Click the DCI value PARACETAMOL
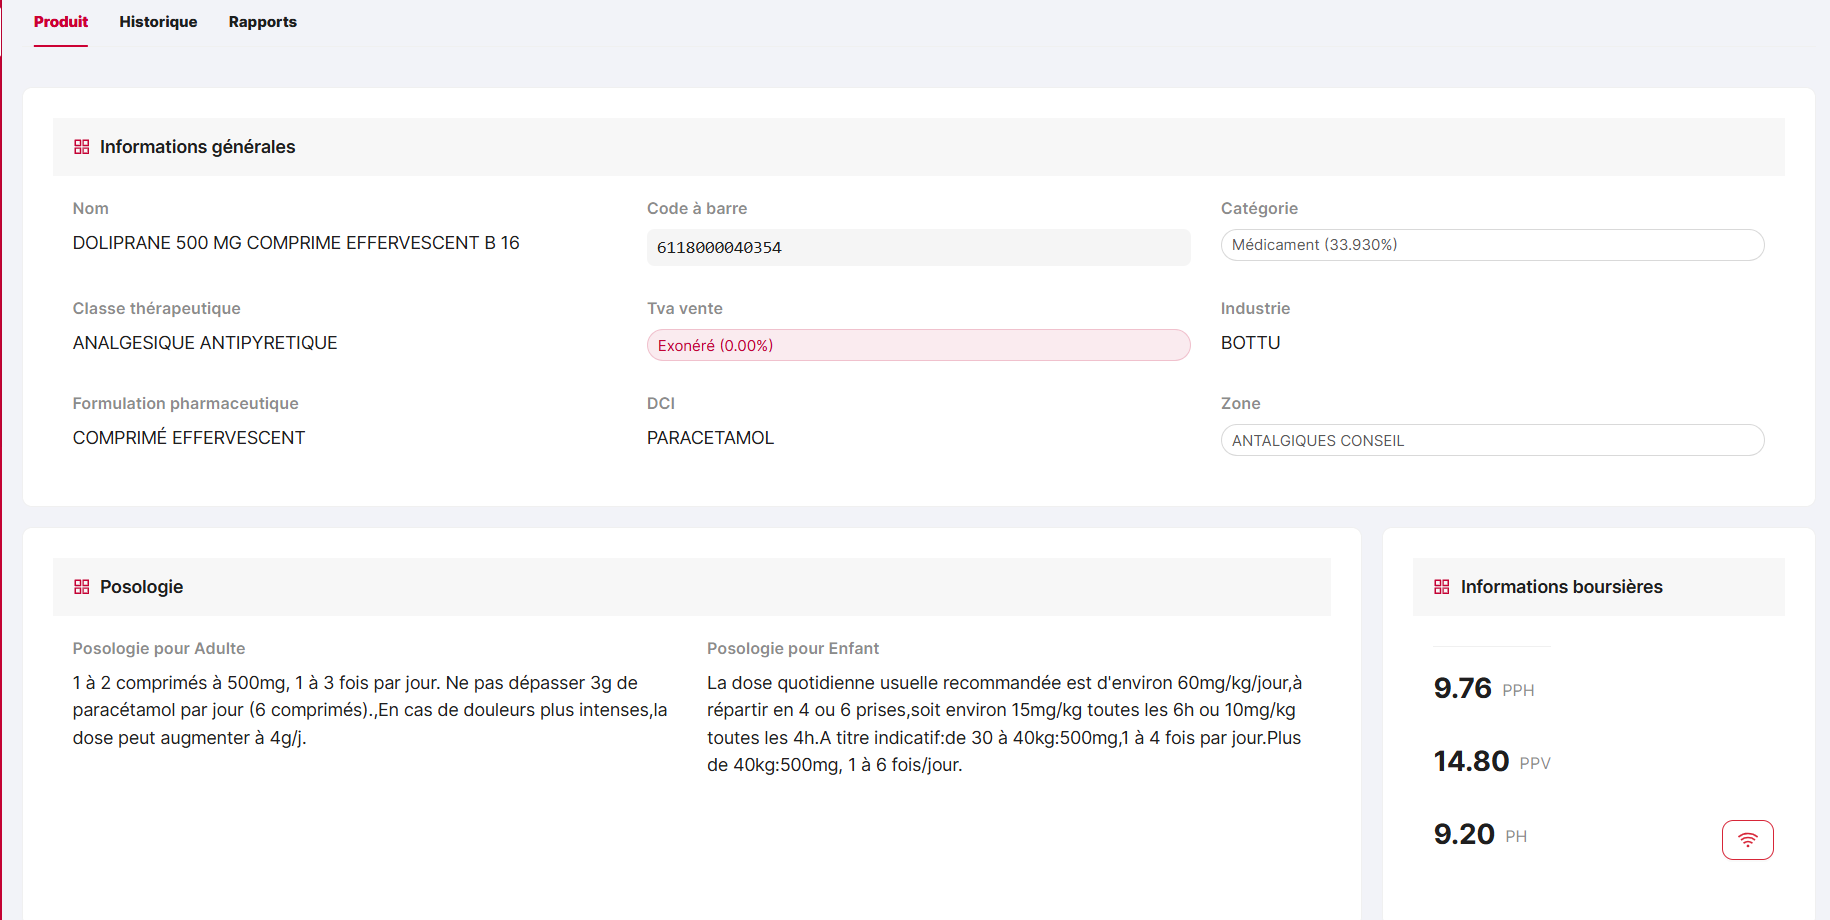Screen dimensions: 1830x920 [710, 437]
